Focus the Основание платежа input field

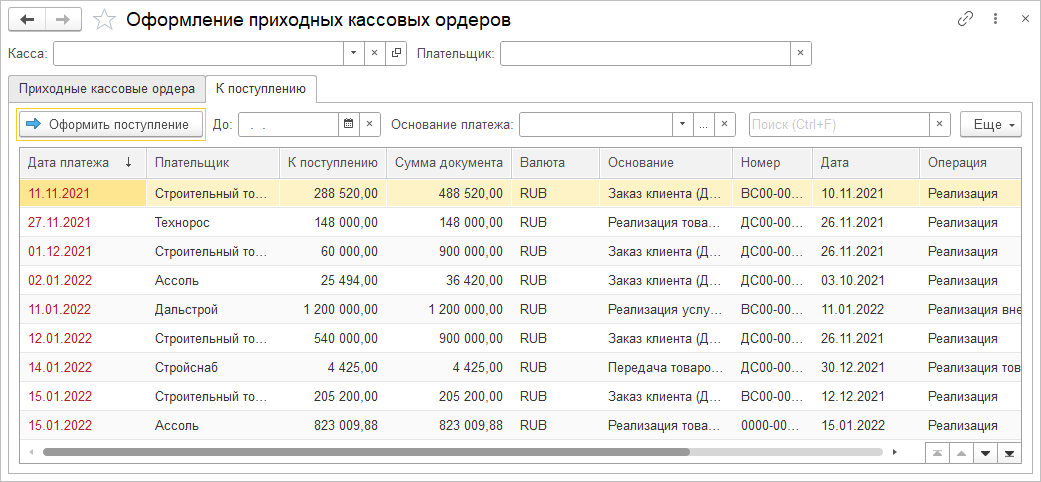tap(596, 124)
